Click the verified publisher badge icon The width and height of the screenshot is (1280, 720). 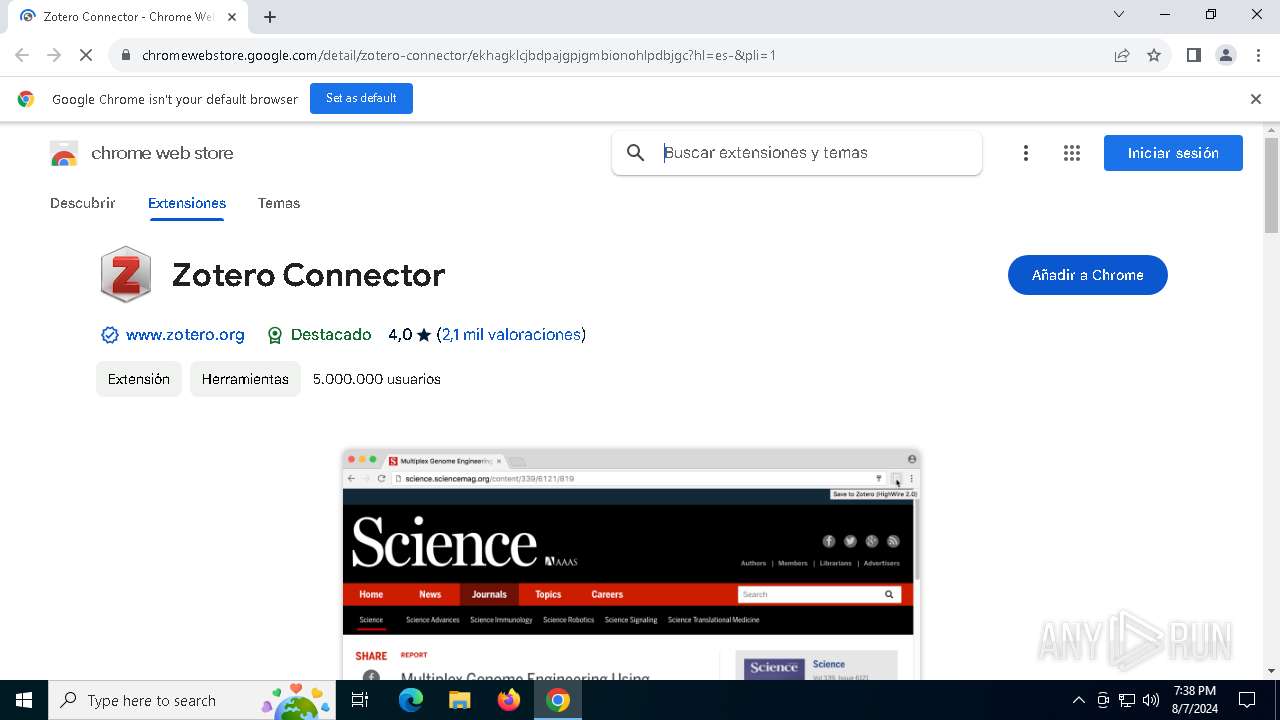[110, 335]
